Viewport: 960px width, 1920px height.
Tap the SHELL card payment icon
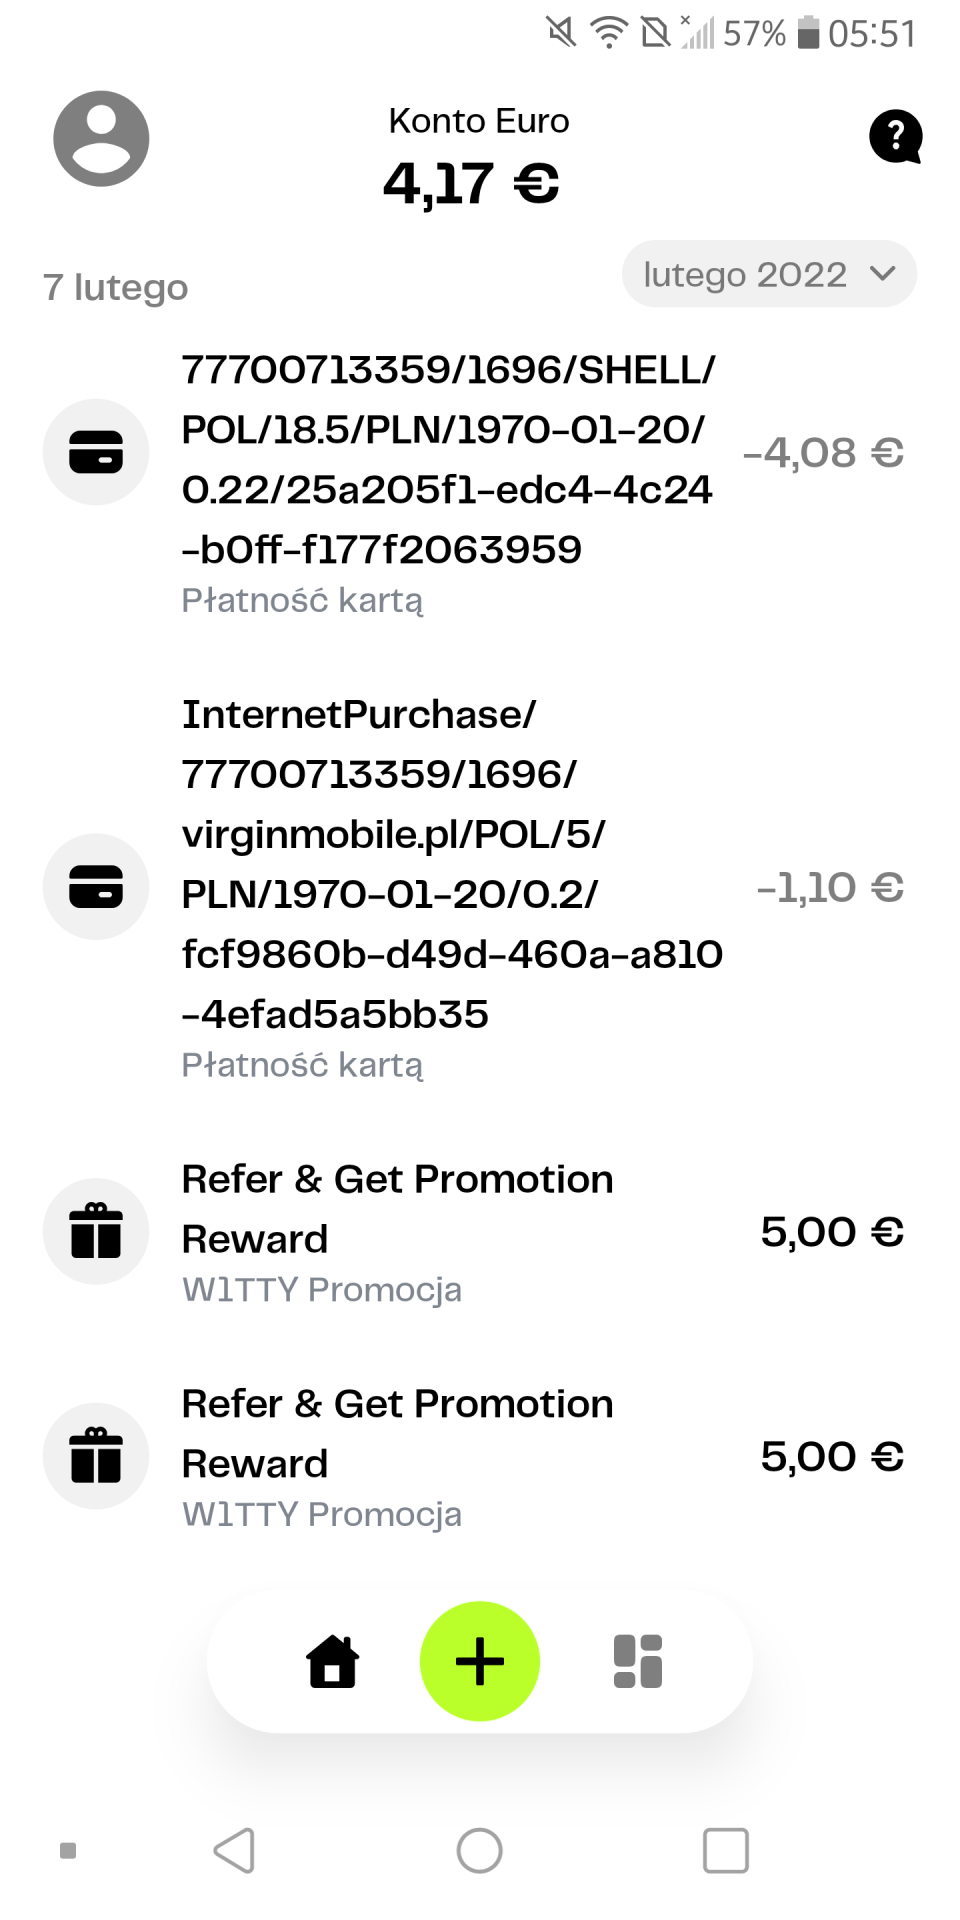(x=96, y=452)
